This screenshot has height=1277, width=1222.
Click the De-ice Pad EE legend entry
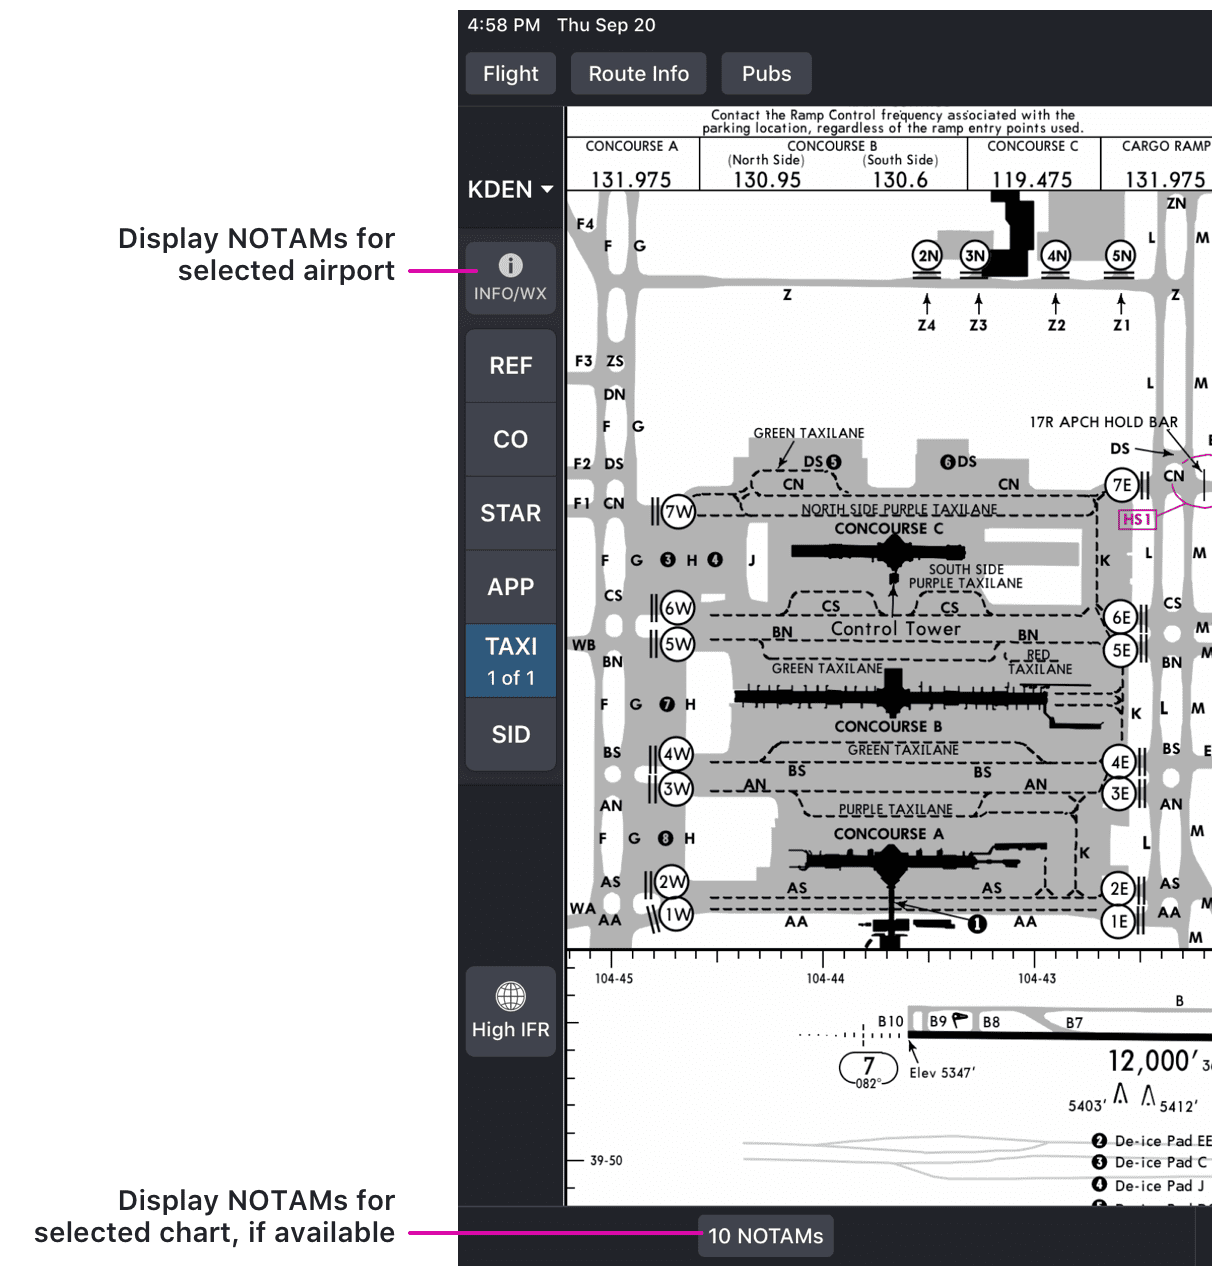1150,1140
